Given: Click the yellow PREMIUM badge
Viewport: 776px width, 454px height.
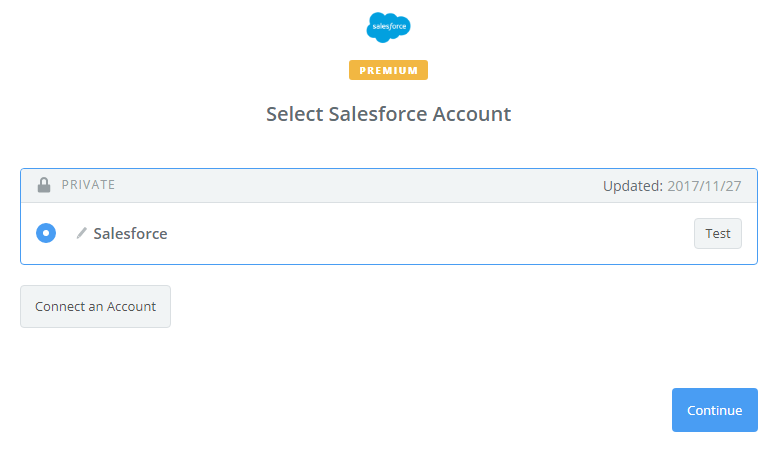Looking at the screenshot, I should [x=388, y=70].
